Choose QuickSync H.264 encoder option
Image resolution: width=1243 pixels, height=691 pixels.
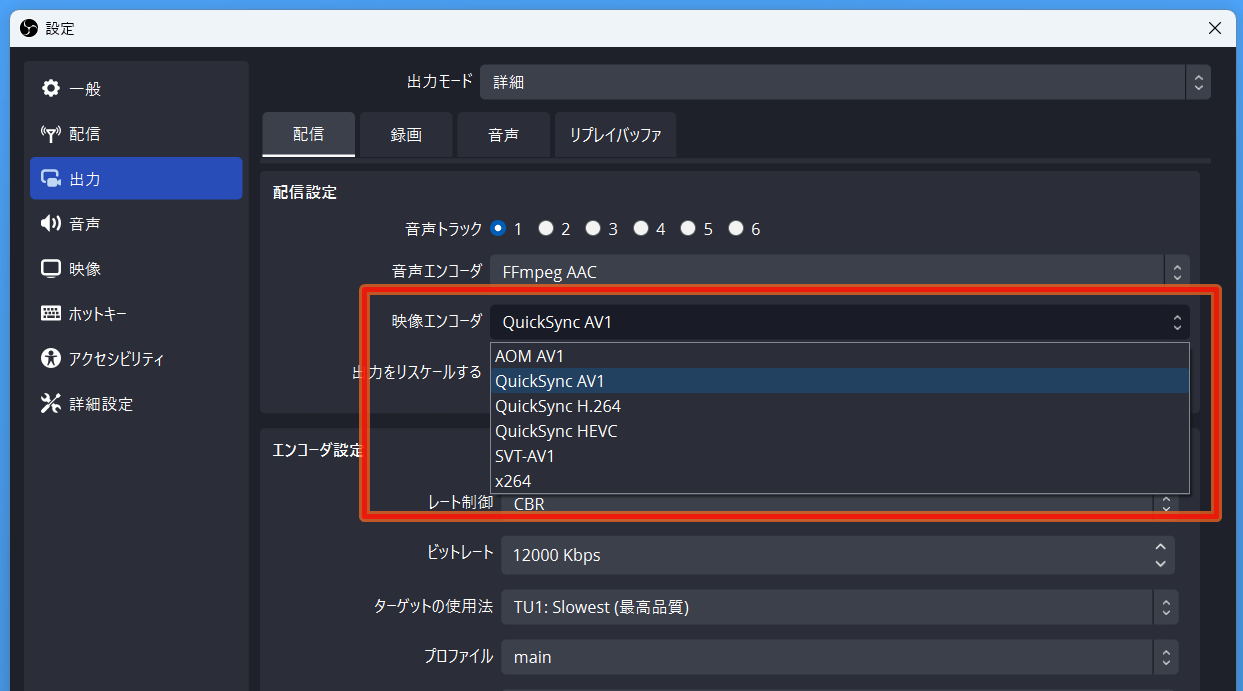[840, 406]
